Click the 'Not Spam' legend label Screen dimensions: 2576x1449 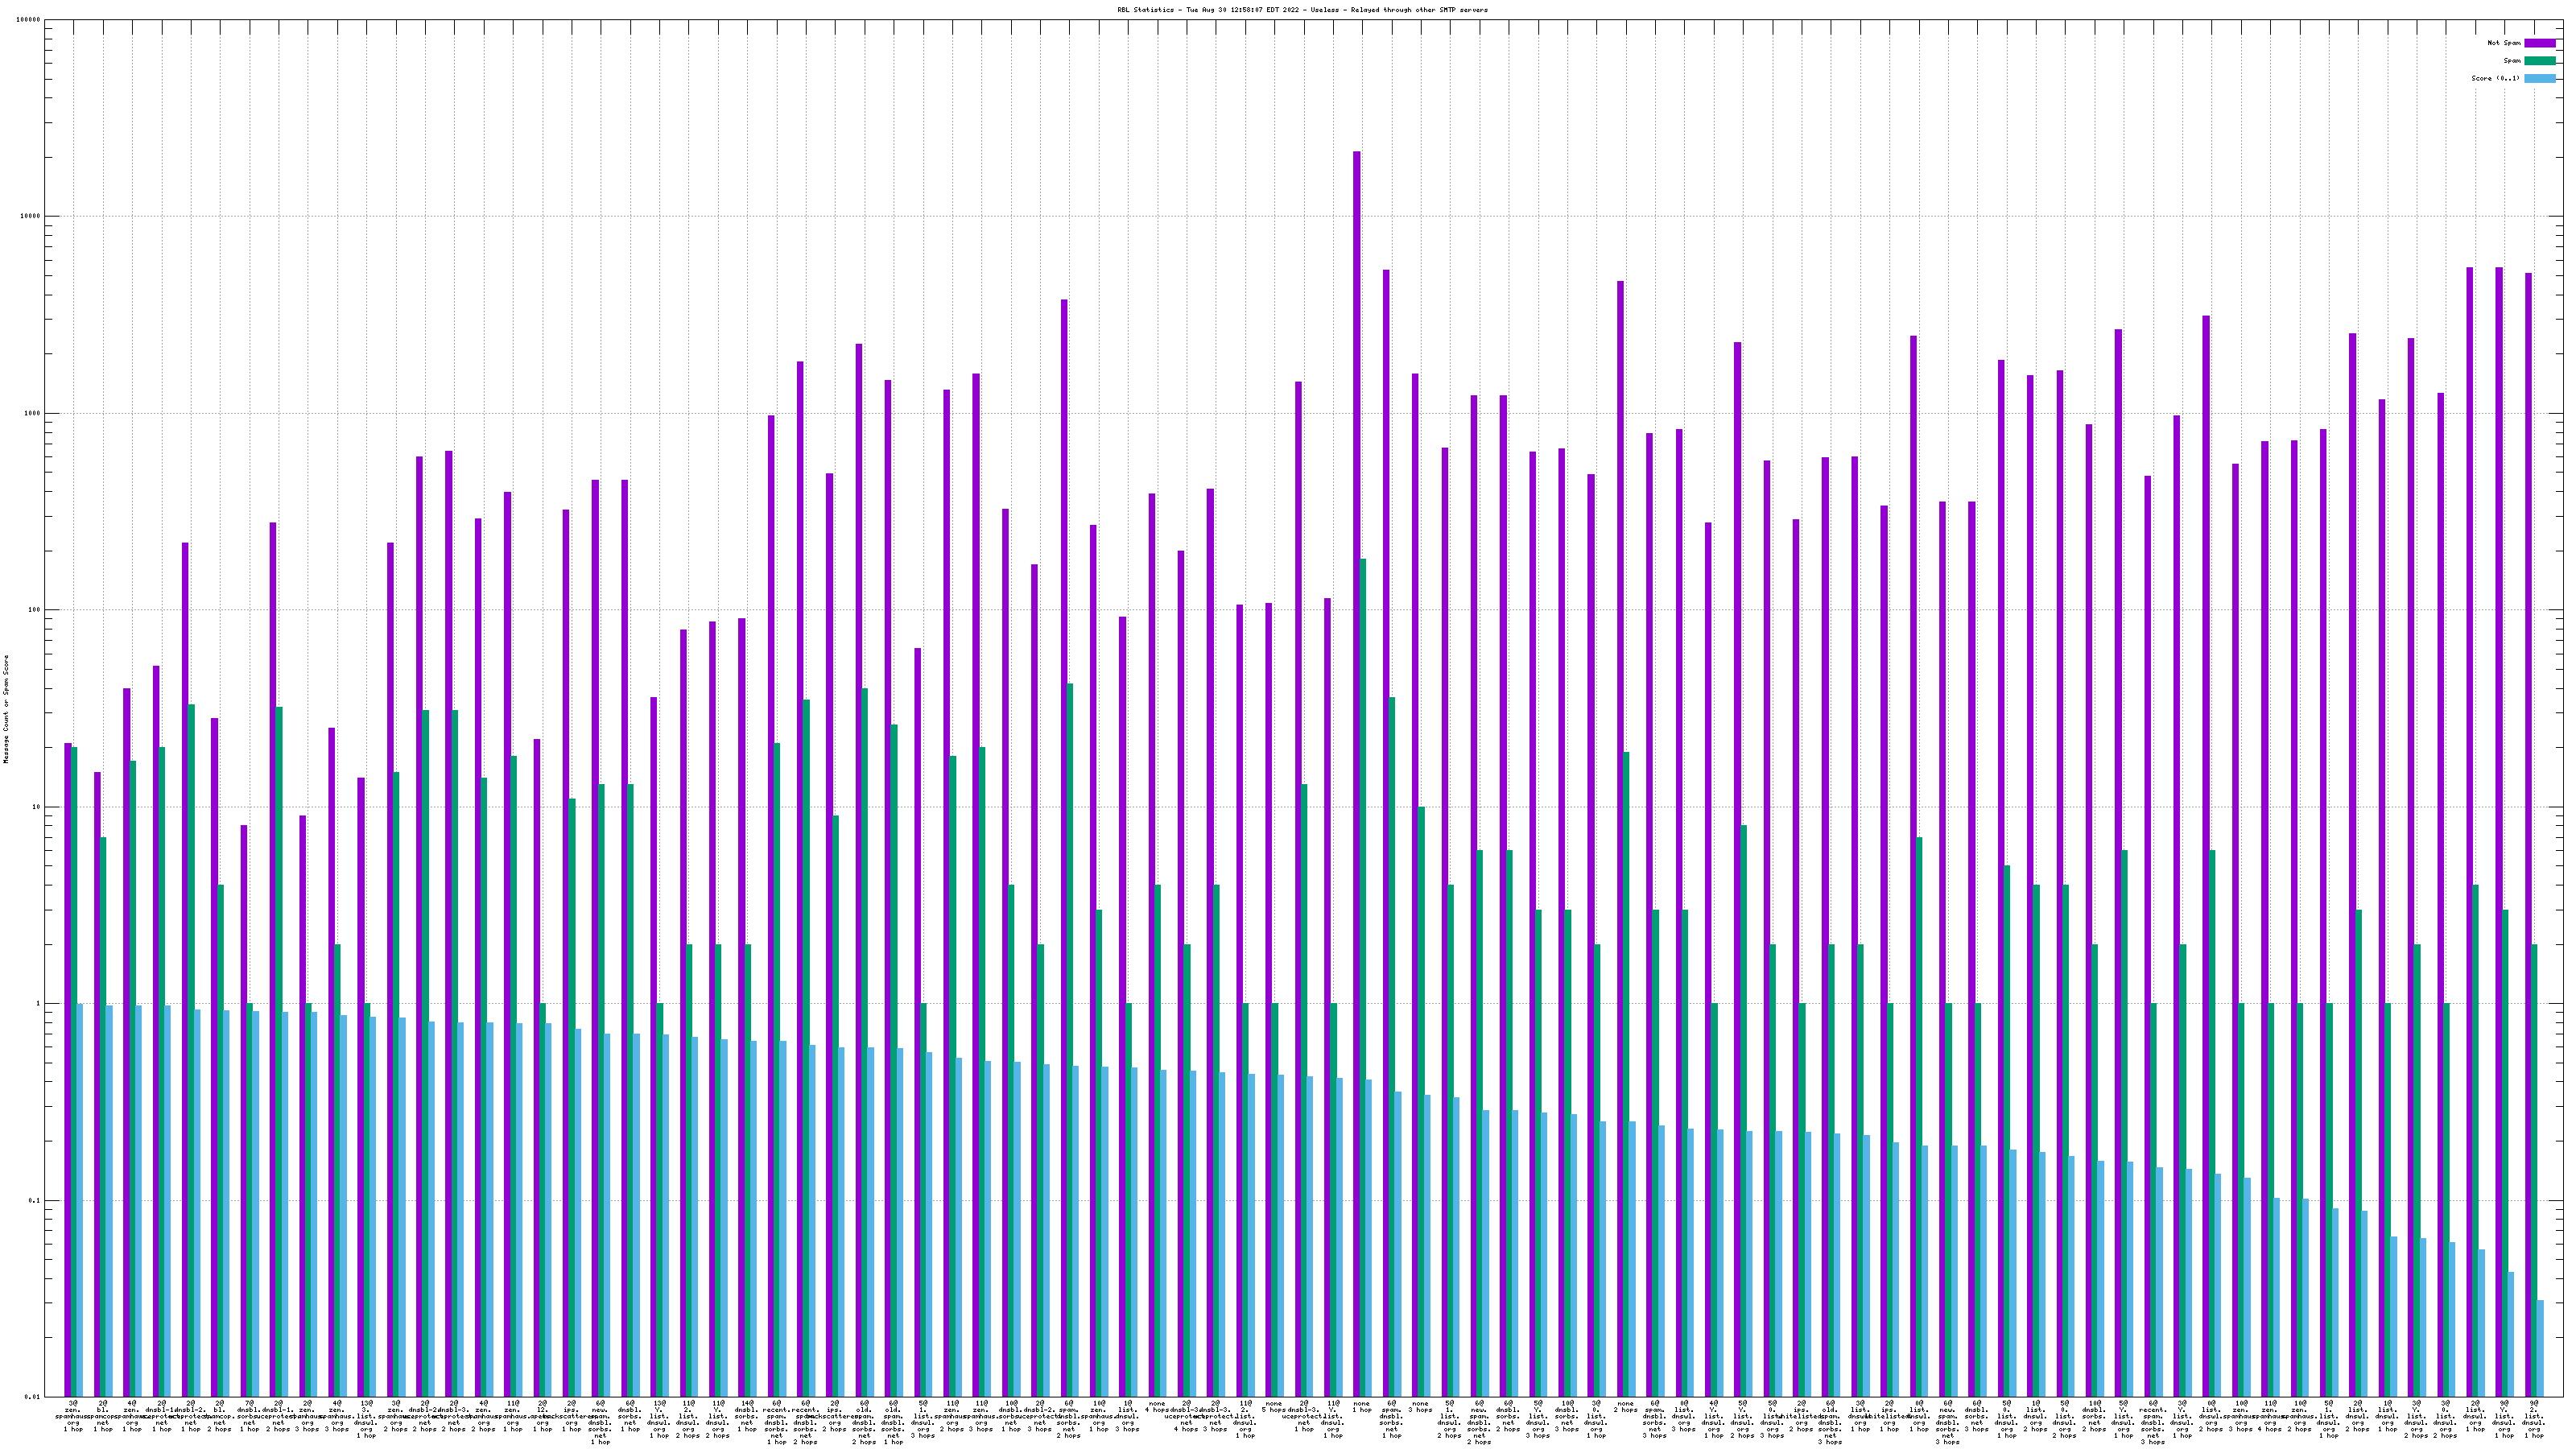click(x=2504, y=43)
